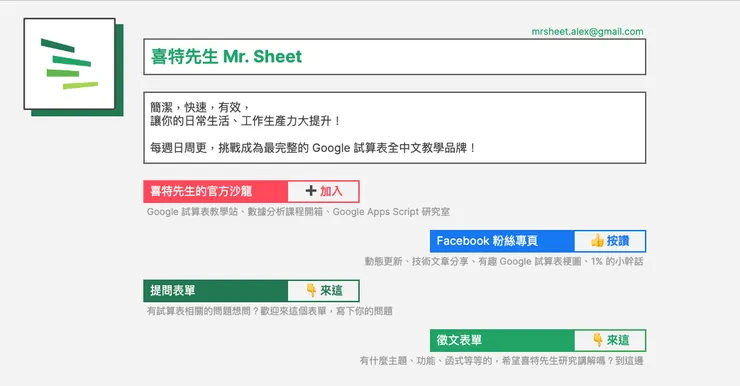Click the dark green 提問表單 label
Image resolution: width=740 pixels, height=386 pixels.
pyautogui.click(x=216, y=291)
